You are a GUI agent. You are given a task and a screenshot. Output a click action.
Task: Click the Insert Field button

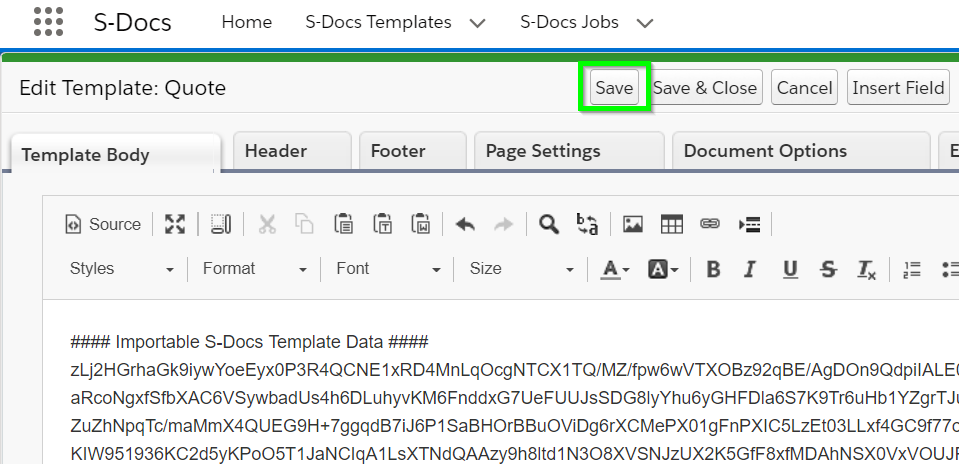[898, 87]
